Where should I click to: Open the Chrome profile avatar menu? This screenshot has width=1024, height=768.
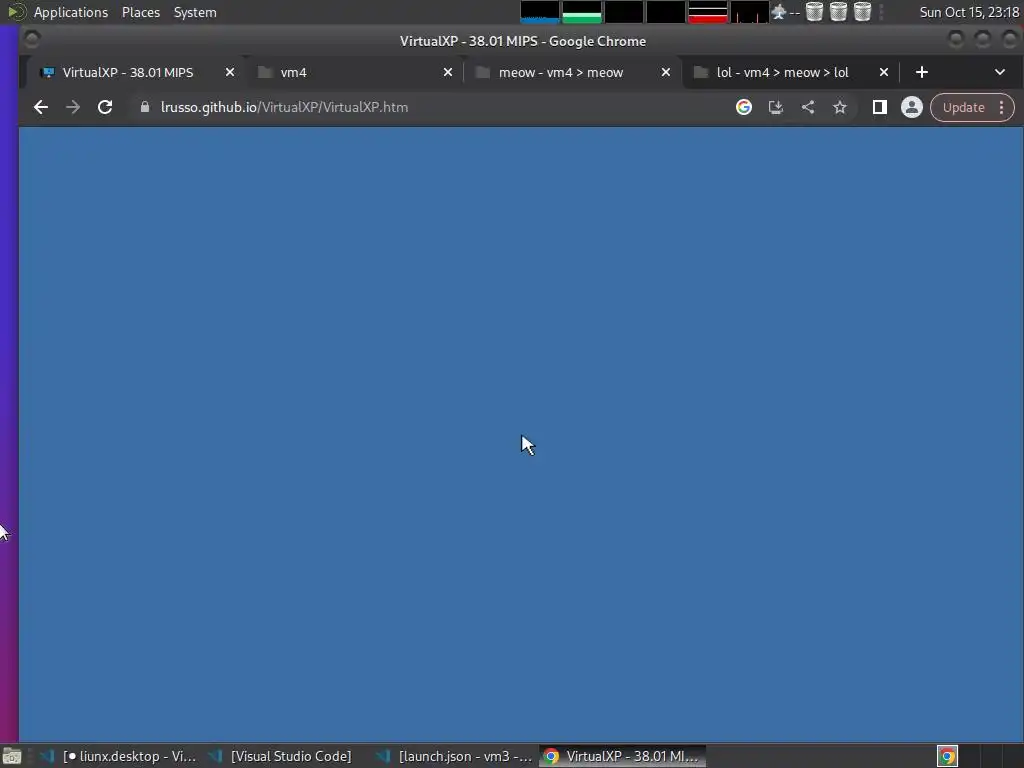[912, 107]
